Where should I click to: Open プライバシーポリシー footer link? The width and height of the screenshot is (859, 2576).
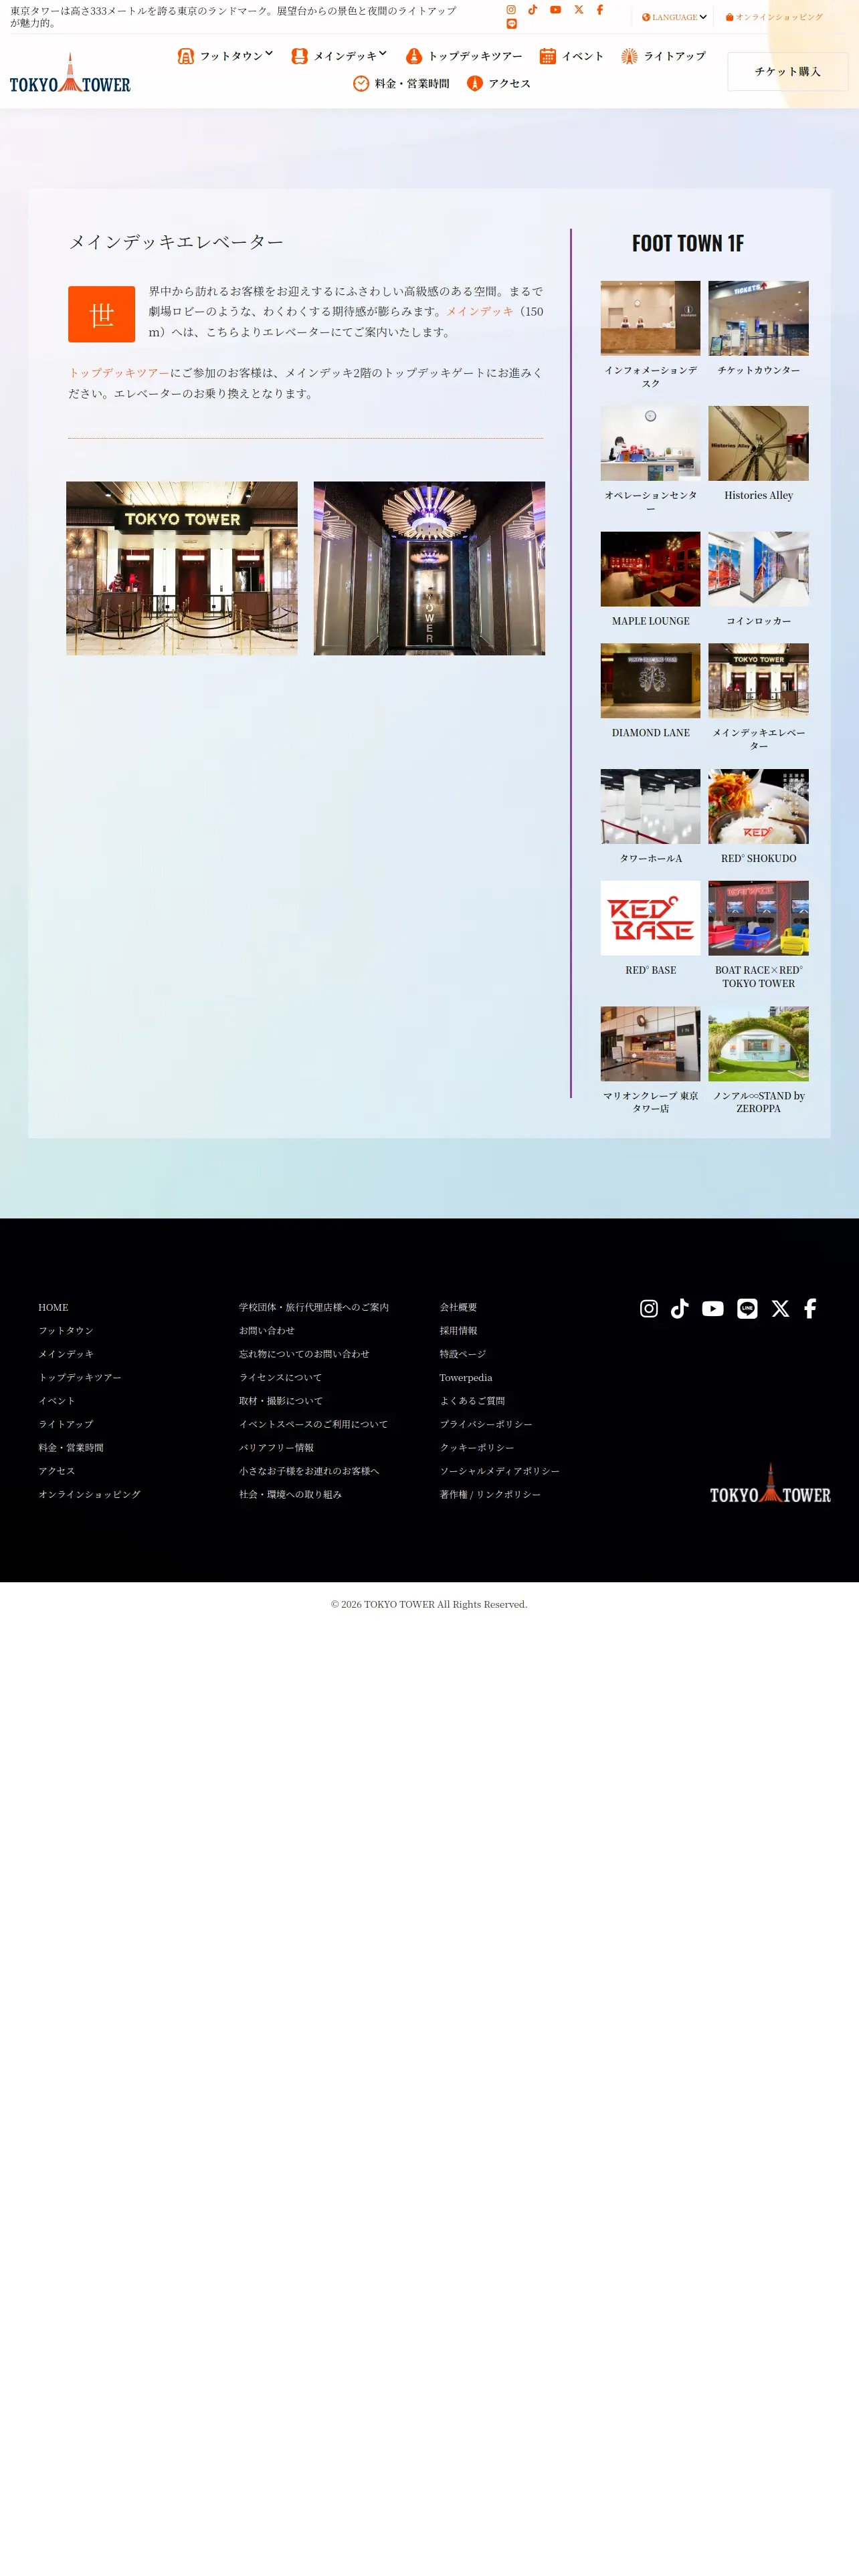(x=486, y=1424)
